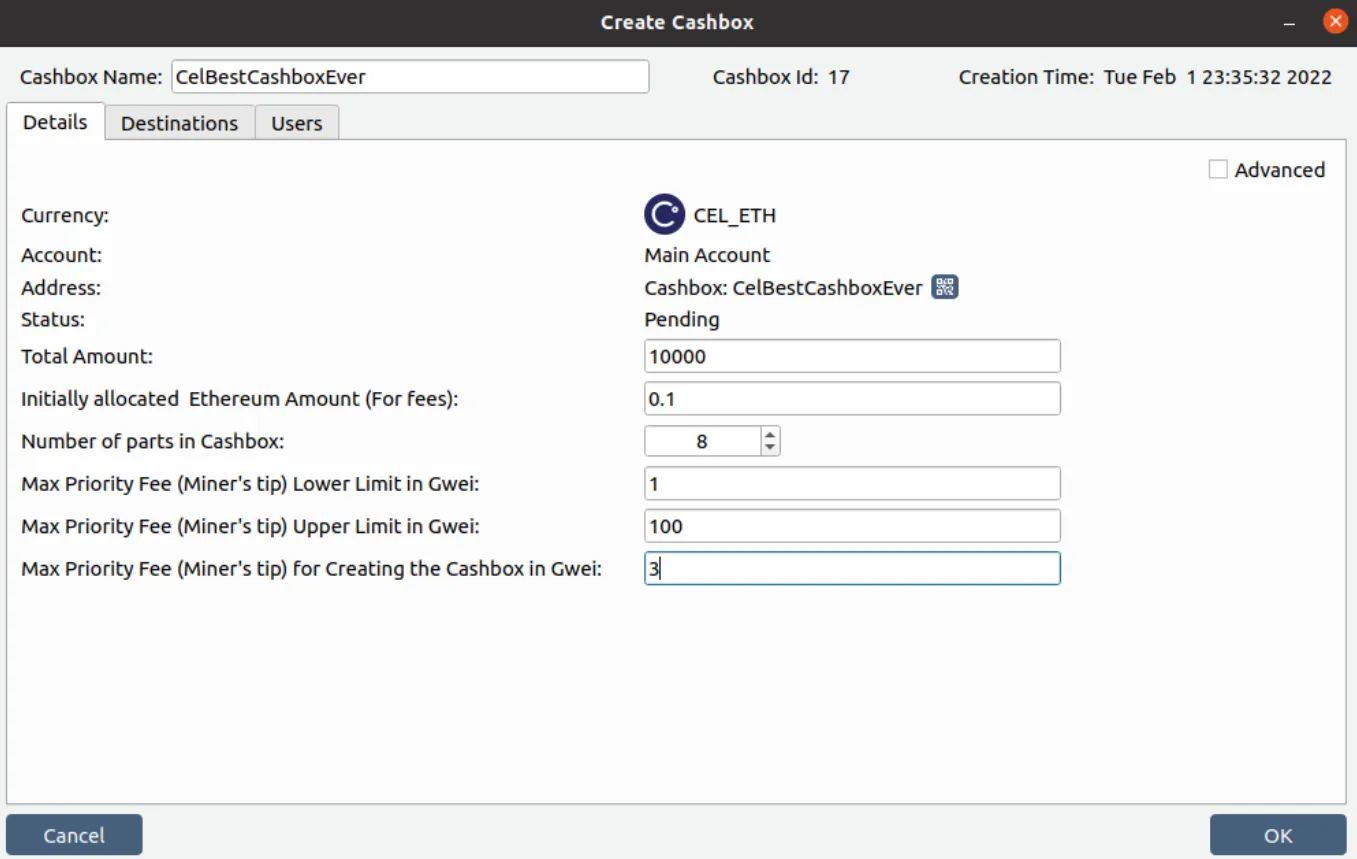1357x859 pixels.
Task: Click the CEL_ETH currency logo icon
Action: coord(664,215)
